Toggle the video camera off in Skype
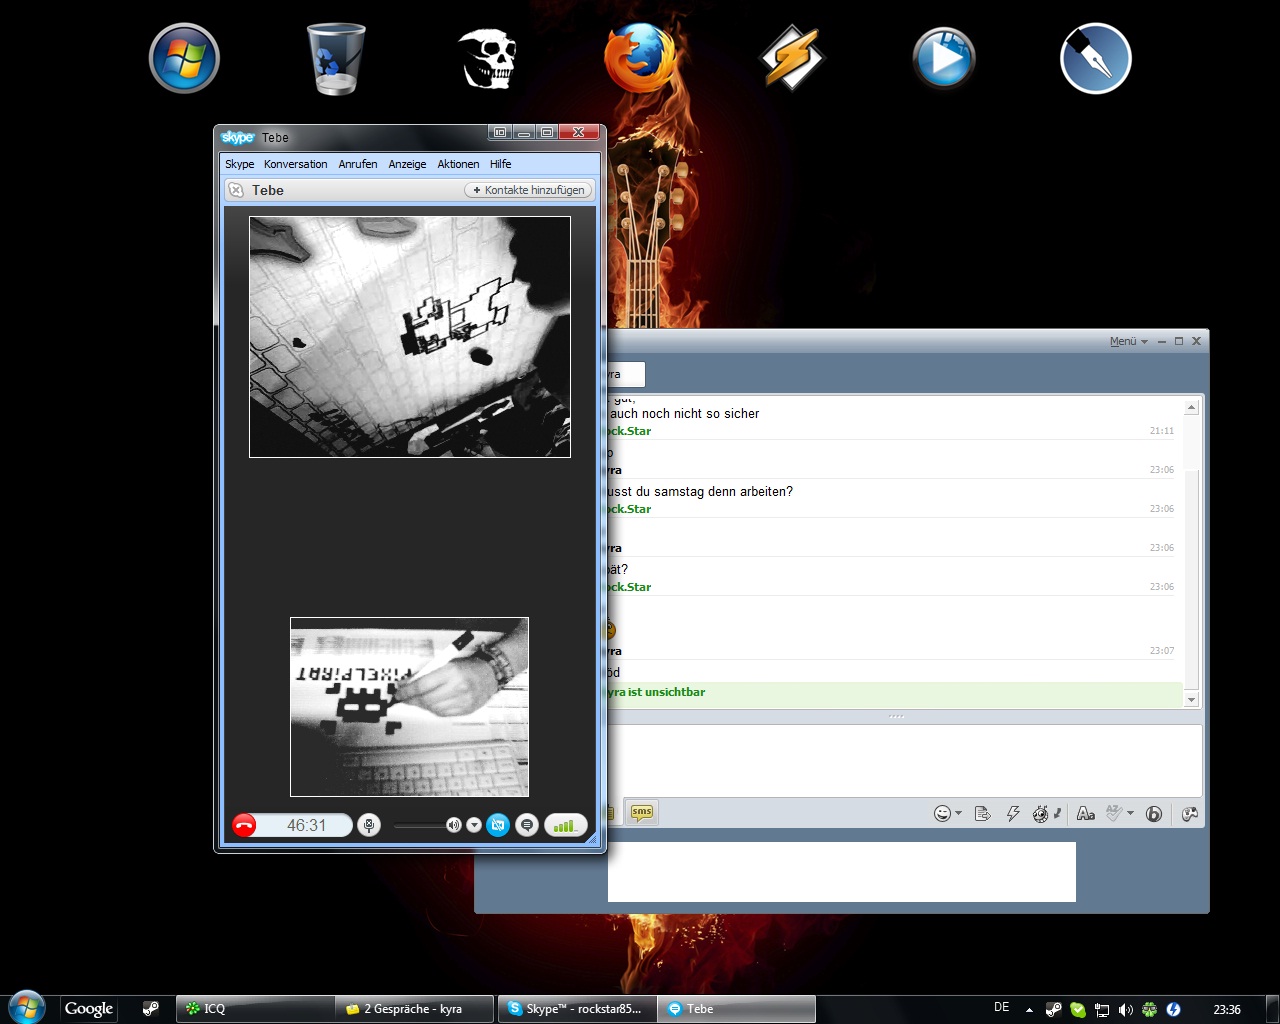The width and height of the screenshot is (1280, 1024). 498,825
